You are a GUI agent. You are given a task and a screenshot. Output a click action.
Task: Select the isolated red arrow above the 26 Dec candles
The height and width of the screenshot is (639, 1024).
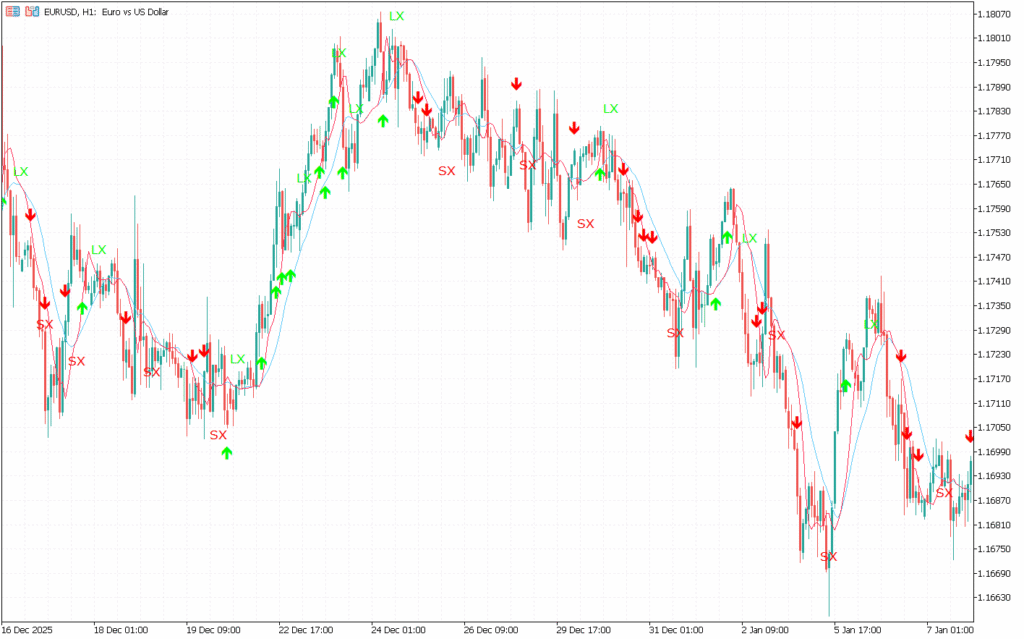coord(516,84)
